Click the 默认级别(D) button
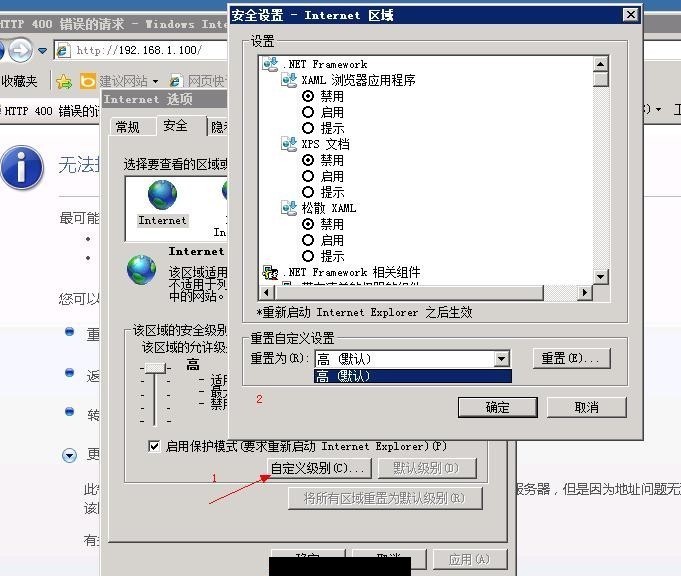This screenshot has height=576, width=681. (427, 468)
